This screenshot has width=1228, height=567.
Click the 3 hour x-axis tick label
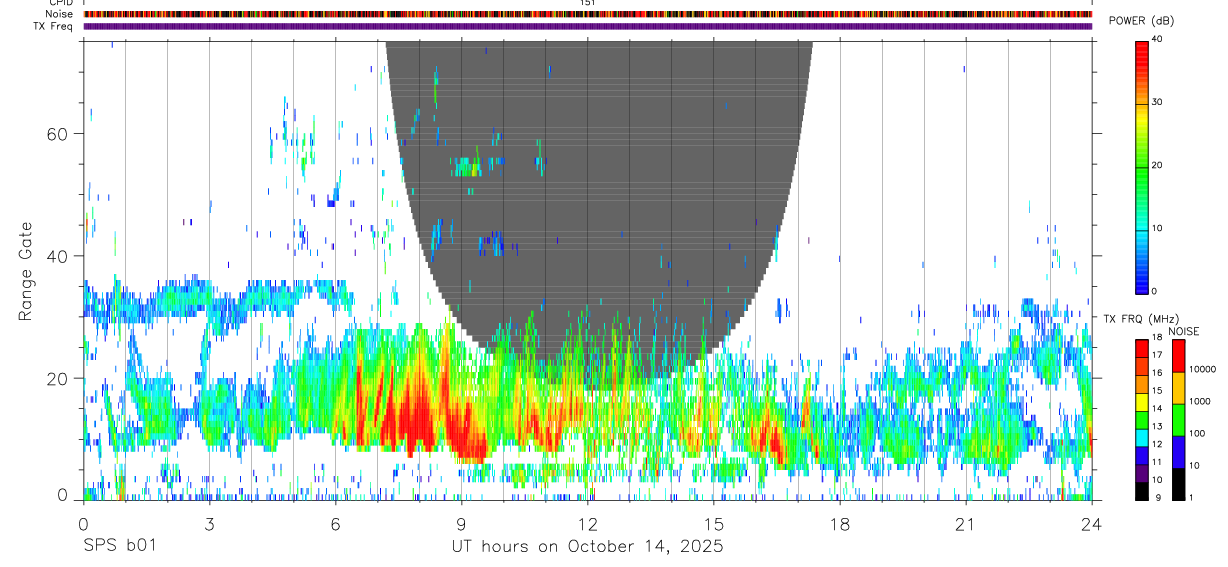[x=209, y=524]
